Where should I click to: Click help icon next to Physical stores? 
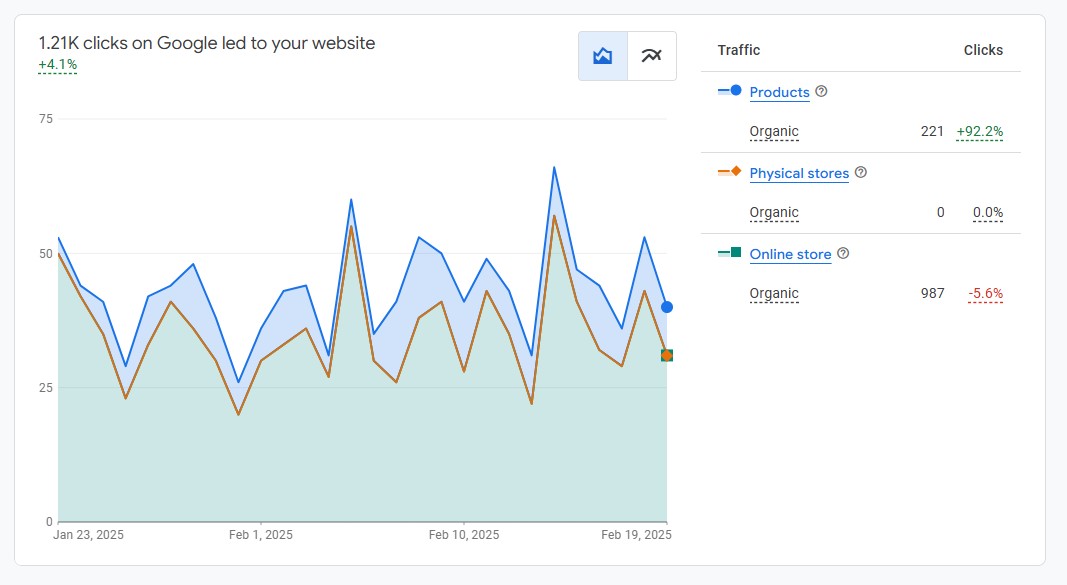[x=860, y=172]
